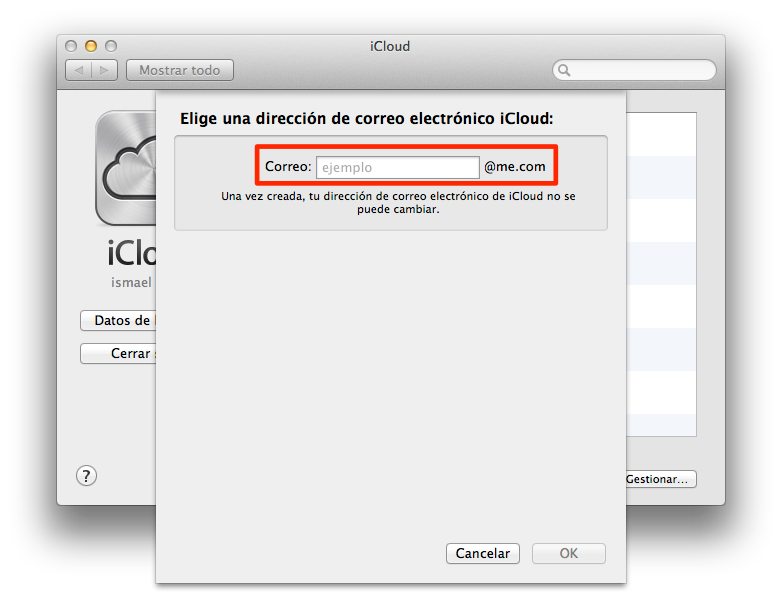782x594 pixels.
Task: Click the Cerrar sign out button
Action: coord(118,354)
